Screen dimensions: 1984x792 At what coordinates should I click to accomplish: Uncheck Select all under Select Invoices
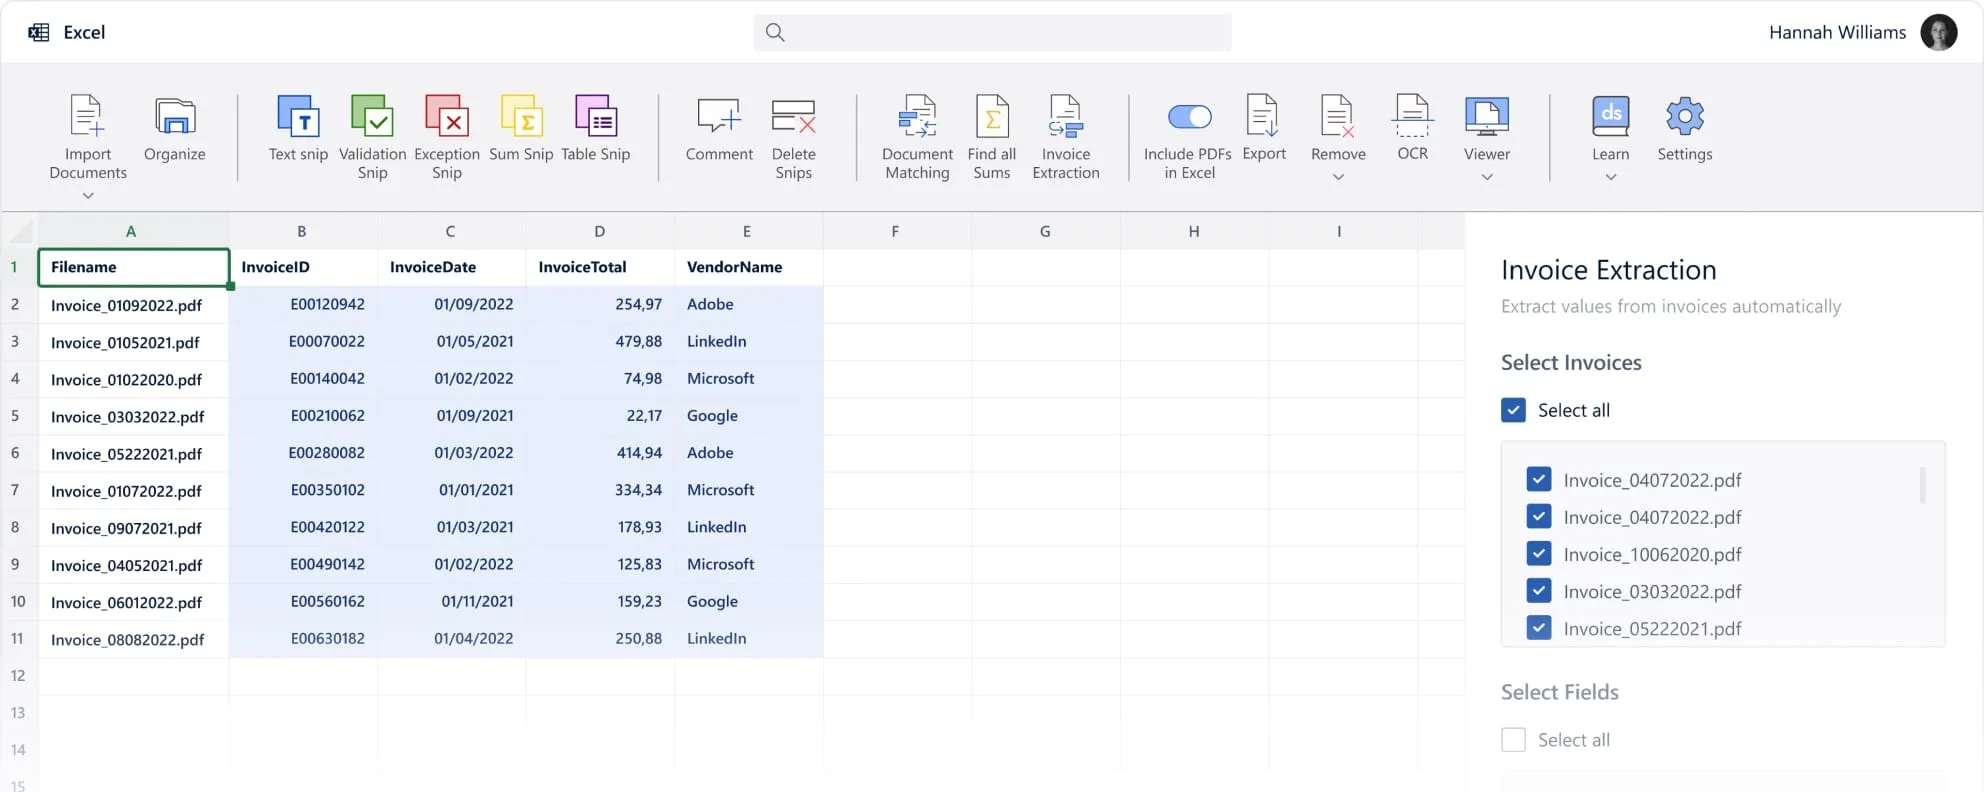1513,410
